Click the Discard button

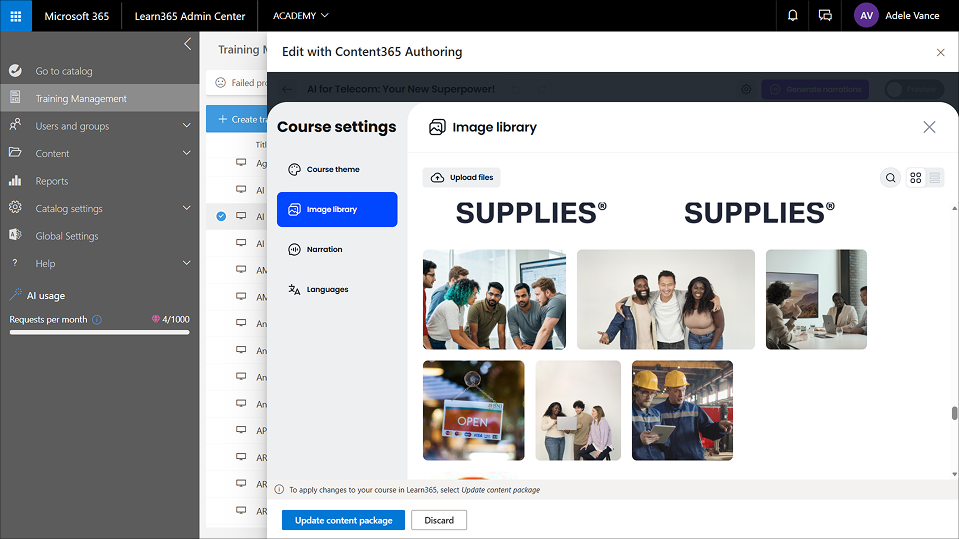[439, 520]
